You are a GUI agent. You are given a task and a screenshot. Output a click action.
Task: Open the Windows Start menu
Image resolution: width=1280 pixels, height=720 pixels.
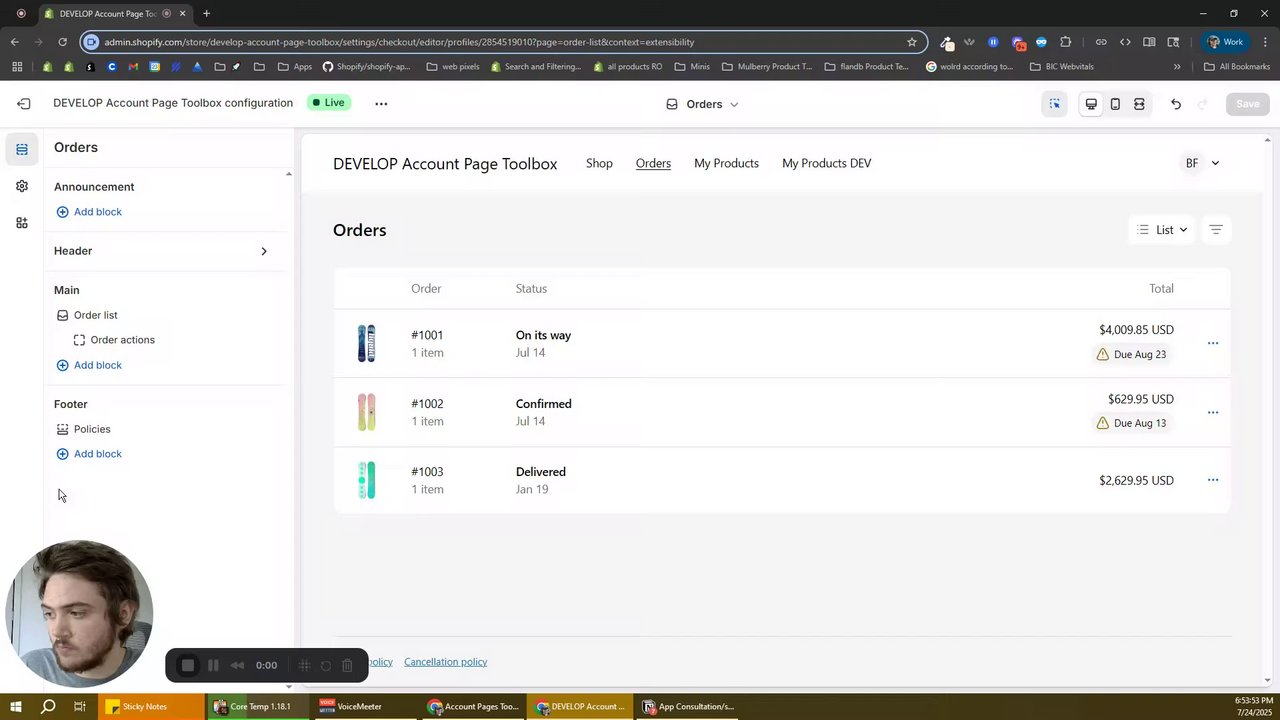click(x=16, y=707)
